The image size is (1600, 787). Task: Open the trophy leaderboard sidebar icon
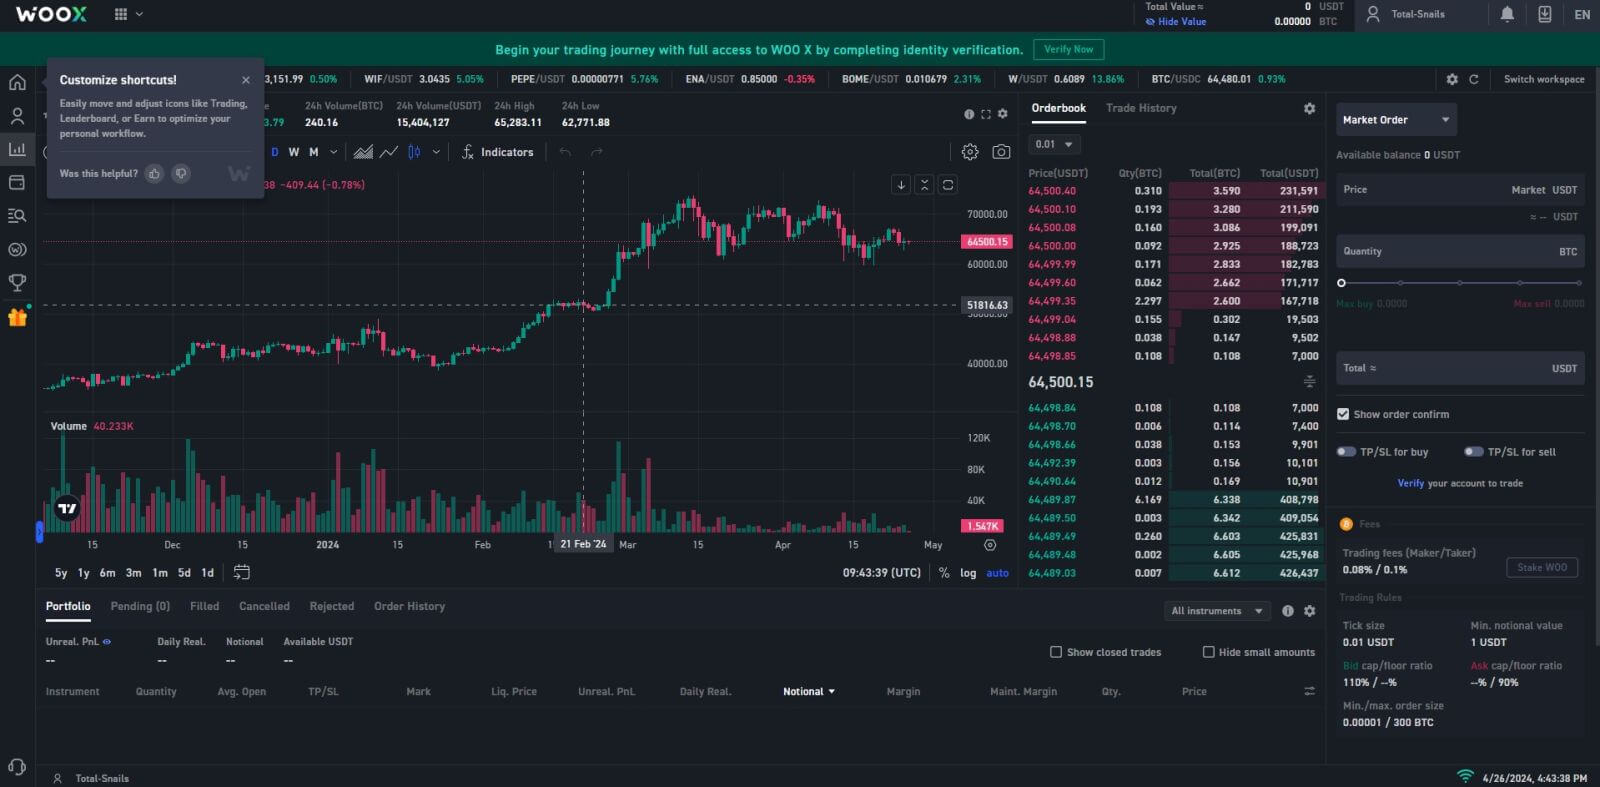coord(17,283)
